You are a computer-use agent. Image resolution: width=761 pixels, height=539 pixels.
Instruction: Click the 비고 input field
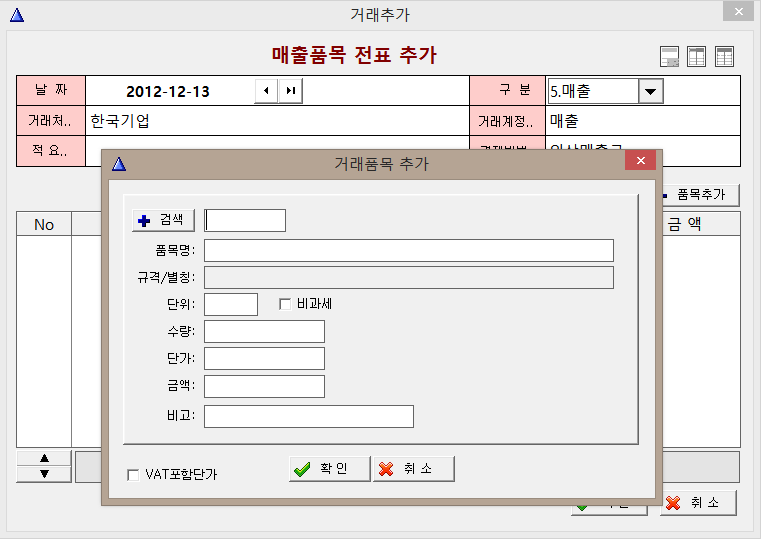click(x=309, y=417)
